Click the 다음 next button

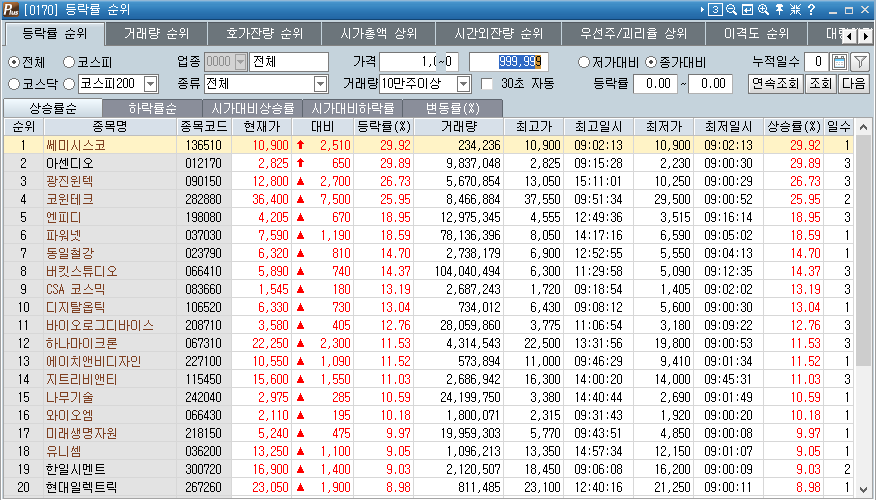click(854, 84)
